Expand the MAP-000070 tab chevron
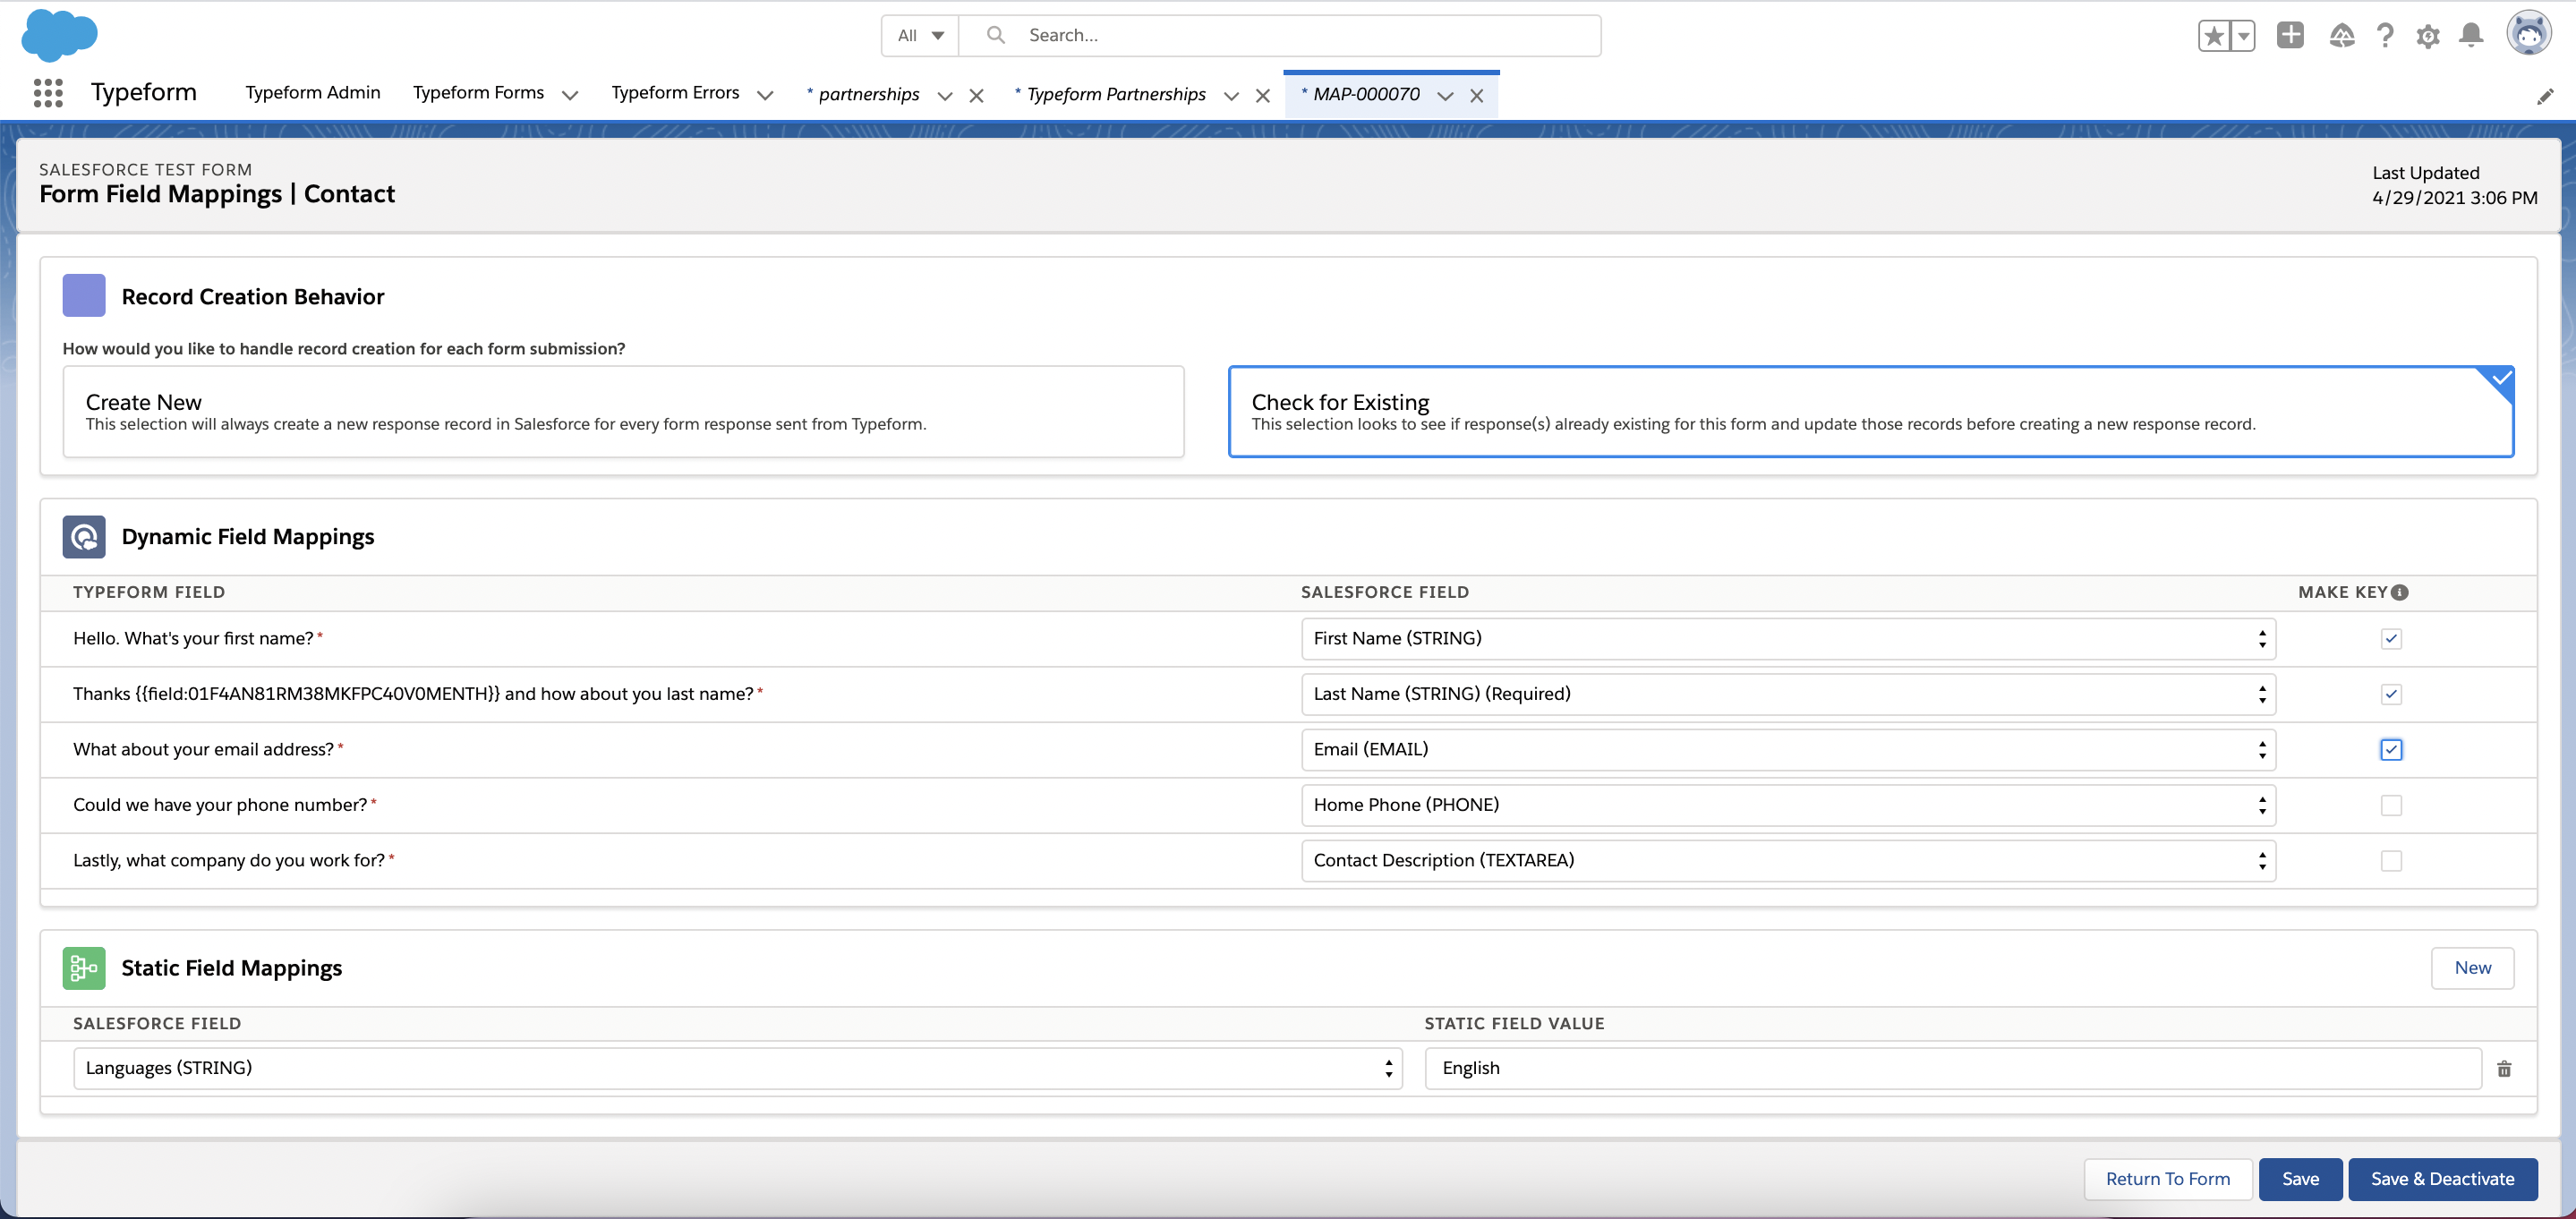This screenshot has height=1219, width=2576. click(x=1445, y=96)
